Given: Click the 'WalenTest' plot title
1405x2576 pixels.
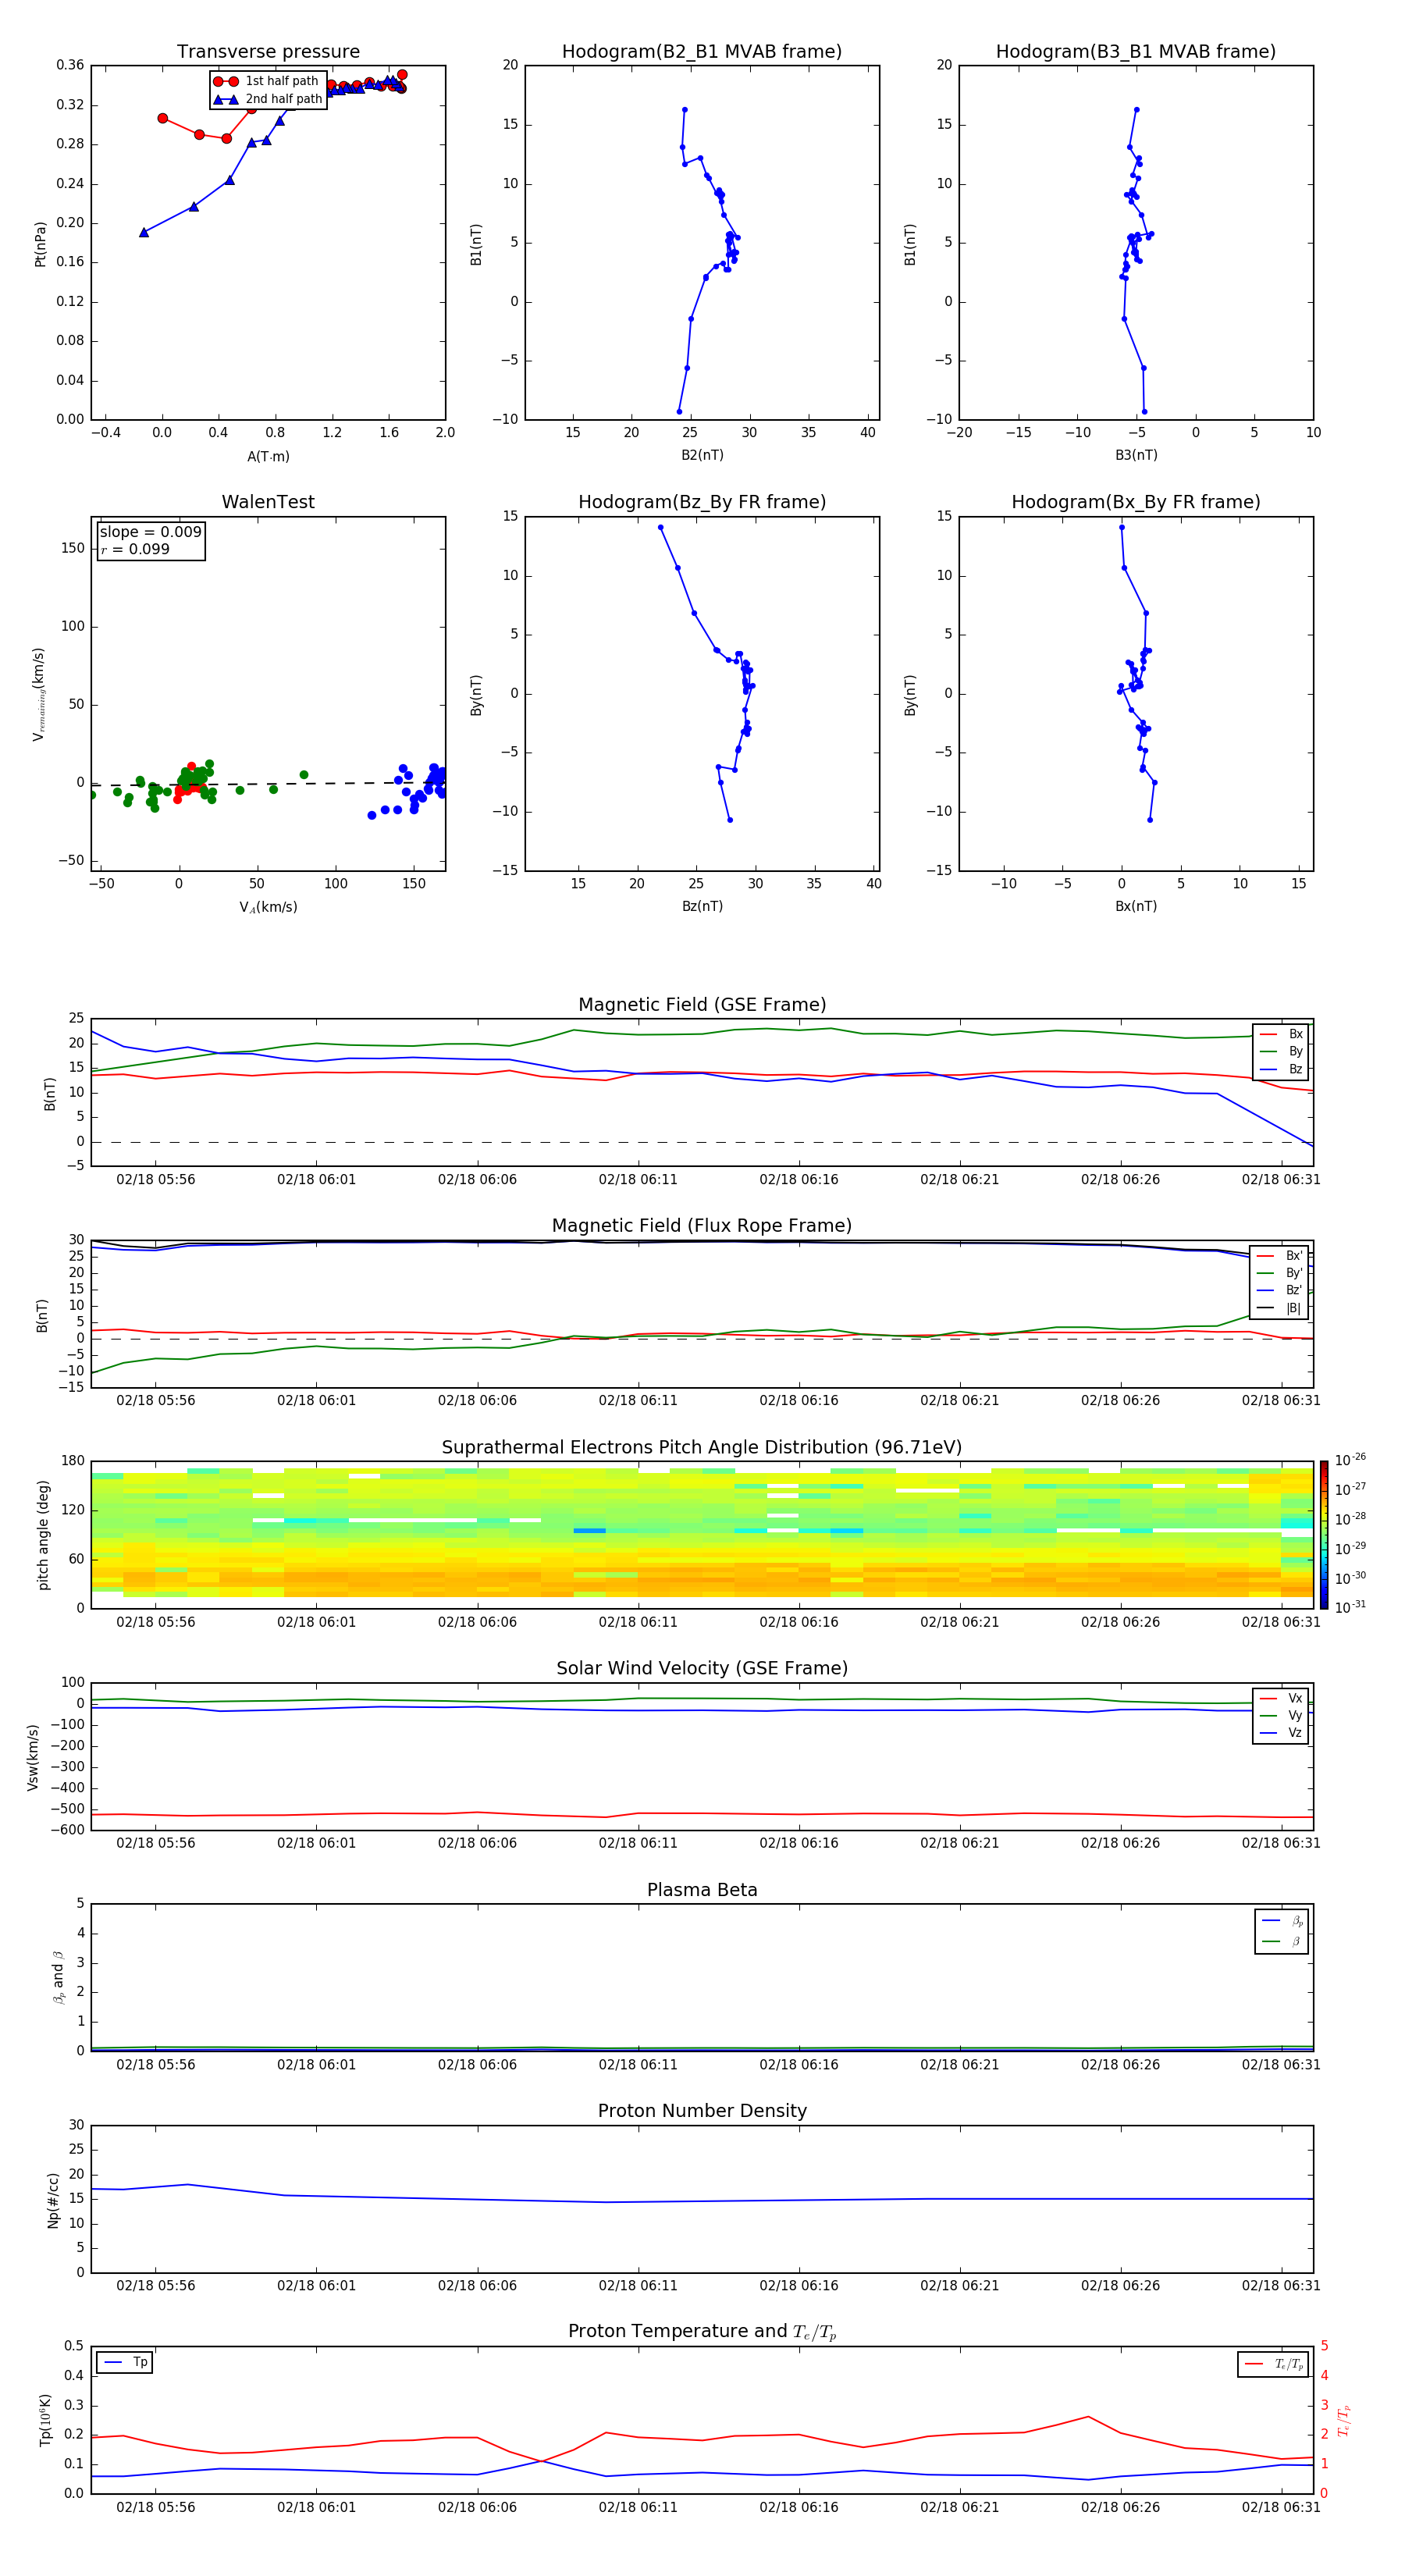Looking at the screenshot, I should (268, 502).
